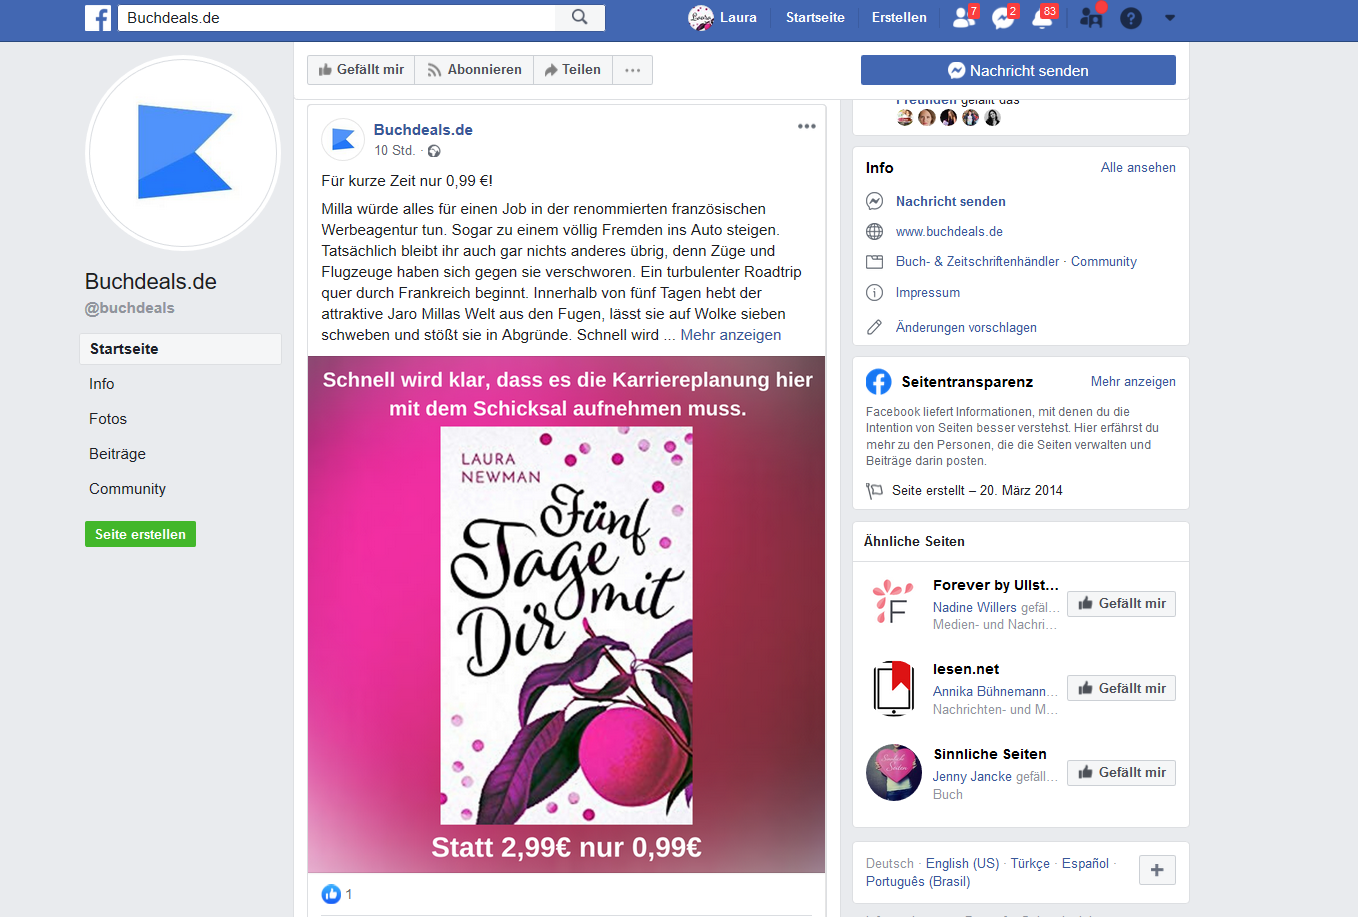Switch language to Türkçe
The width and height of the screenshot is (1358, 917).
pos(1030,864)
